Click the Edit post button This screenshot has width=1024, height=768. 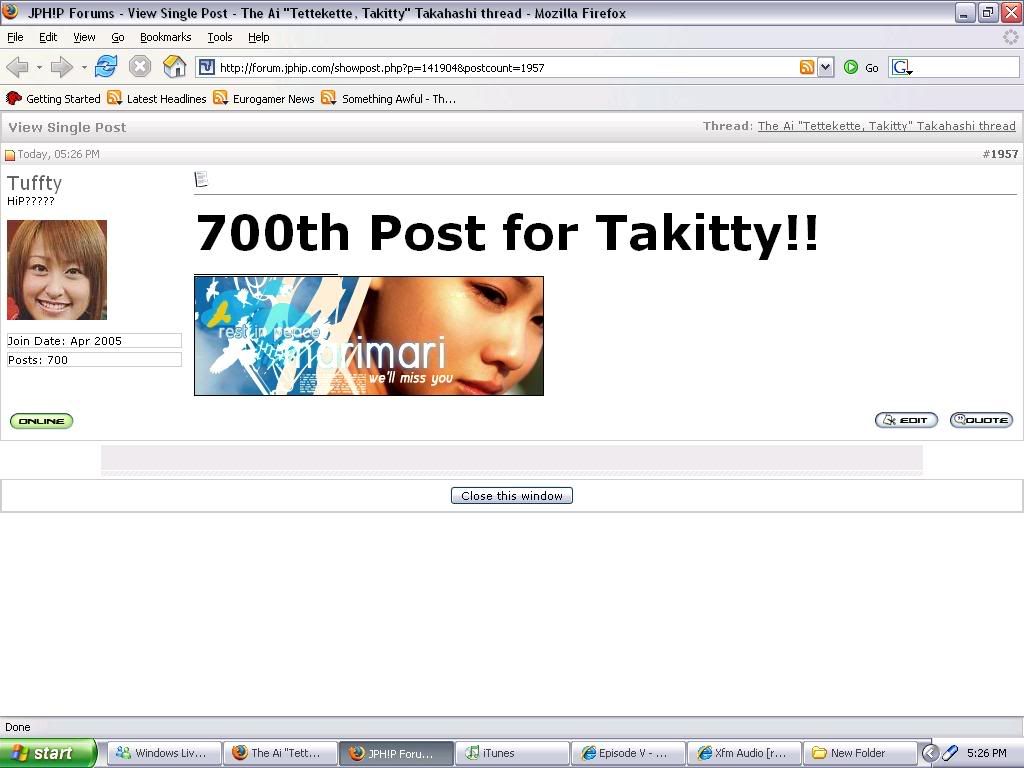coord(906,420)
